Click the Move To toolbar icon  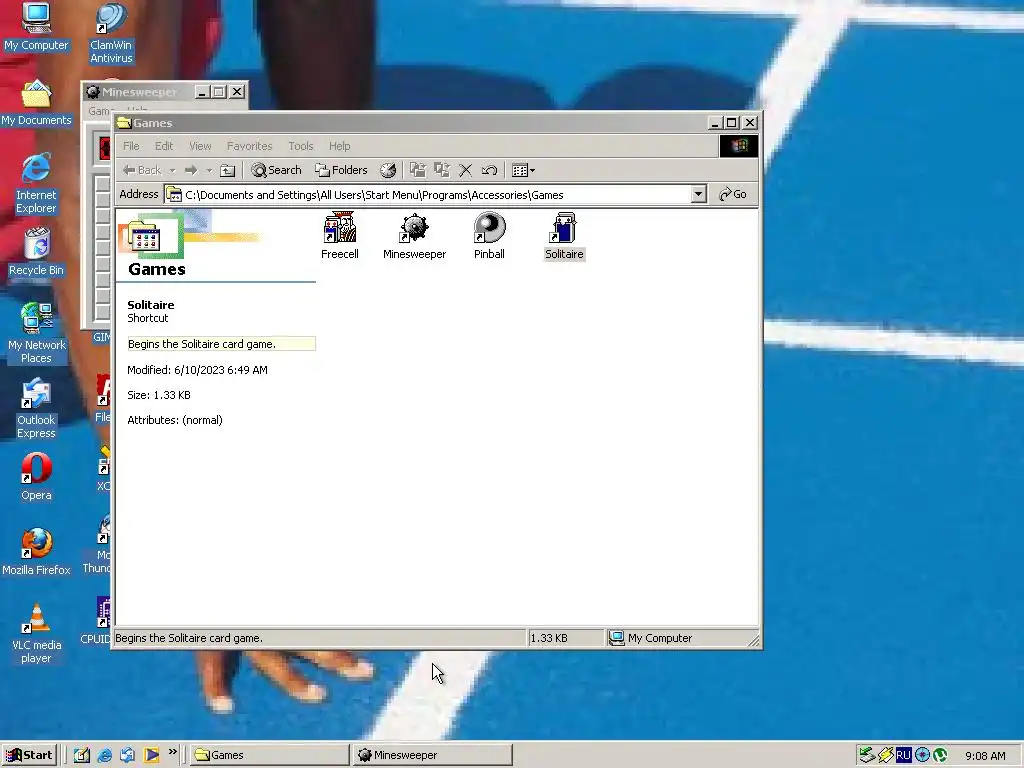tap(418, 170)
